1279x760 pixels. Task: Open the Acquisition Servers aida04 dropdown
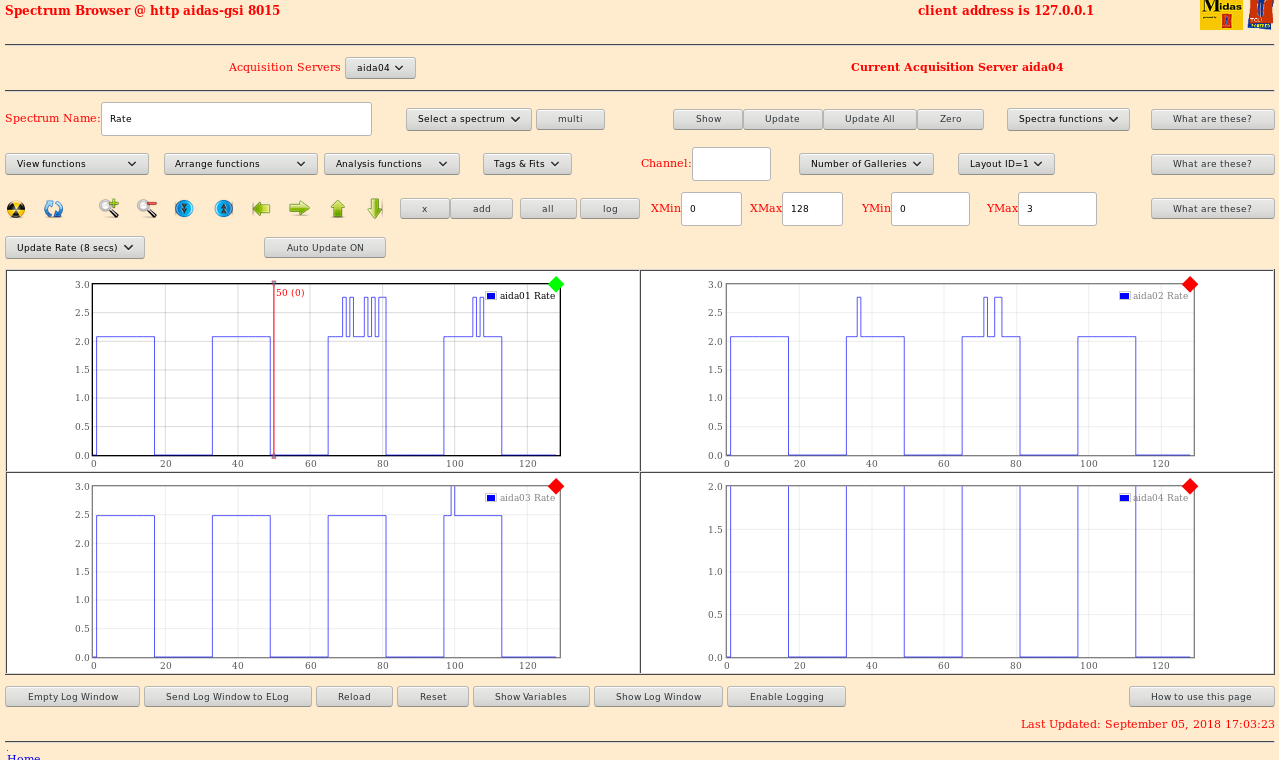(x=380, y=68)
